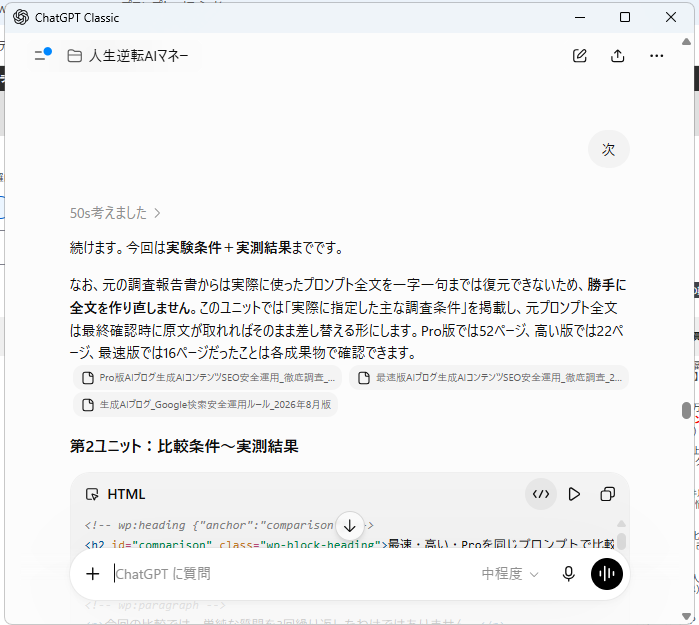Share the conversation via upload icon

(617, 56)
